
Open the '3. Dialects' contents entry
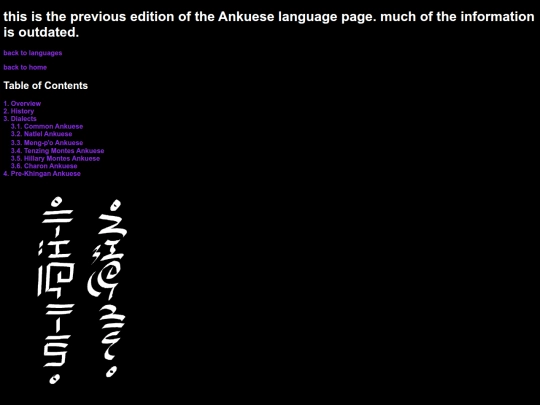[x=20, y=119]
